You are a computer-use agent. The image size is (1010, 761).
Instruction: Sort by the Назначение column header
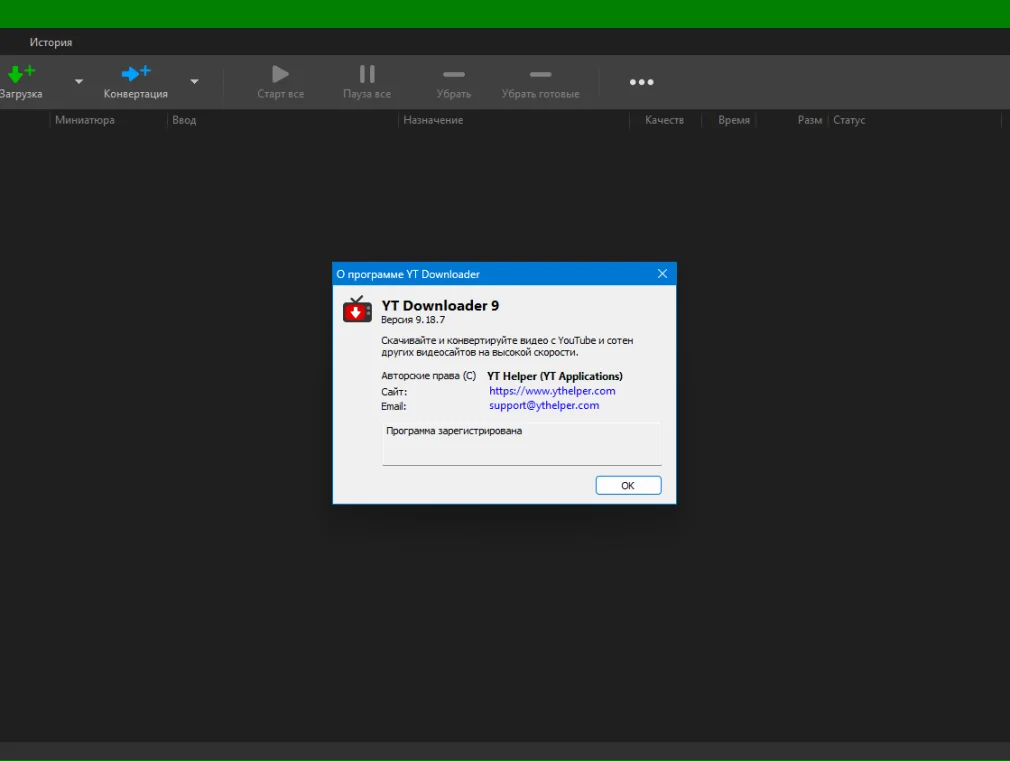point(433,120)
